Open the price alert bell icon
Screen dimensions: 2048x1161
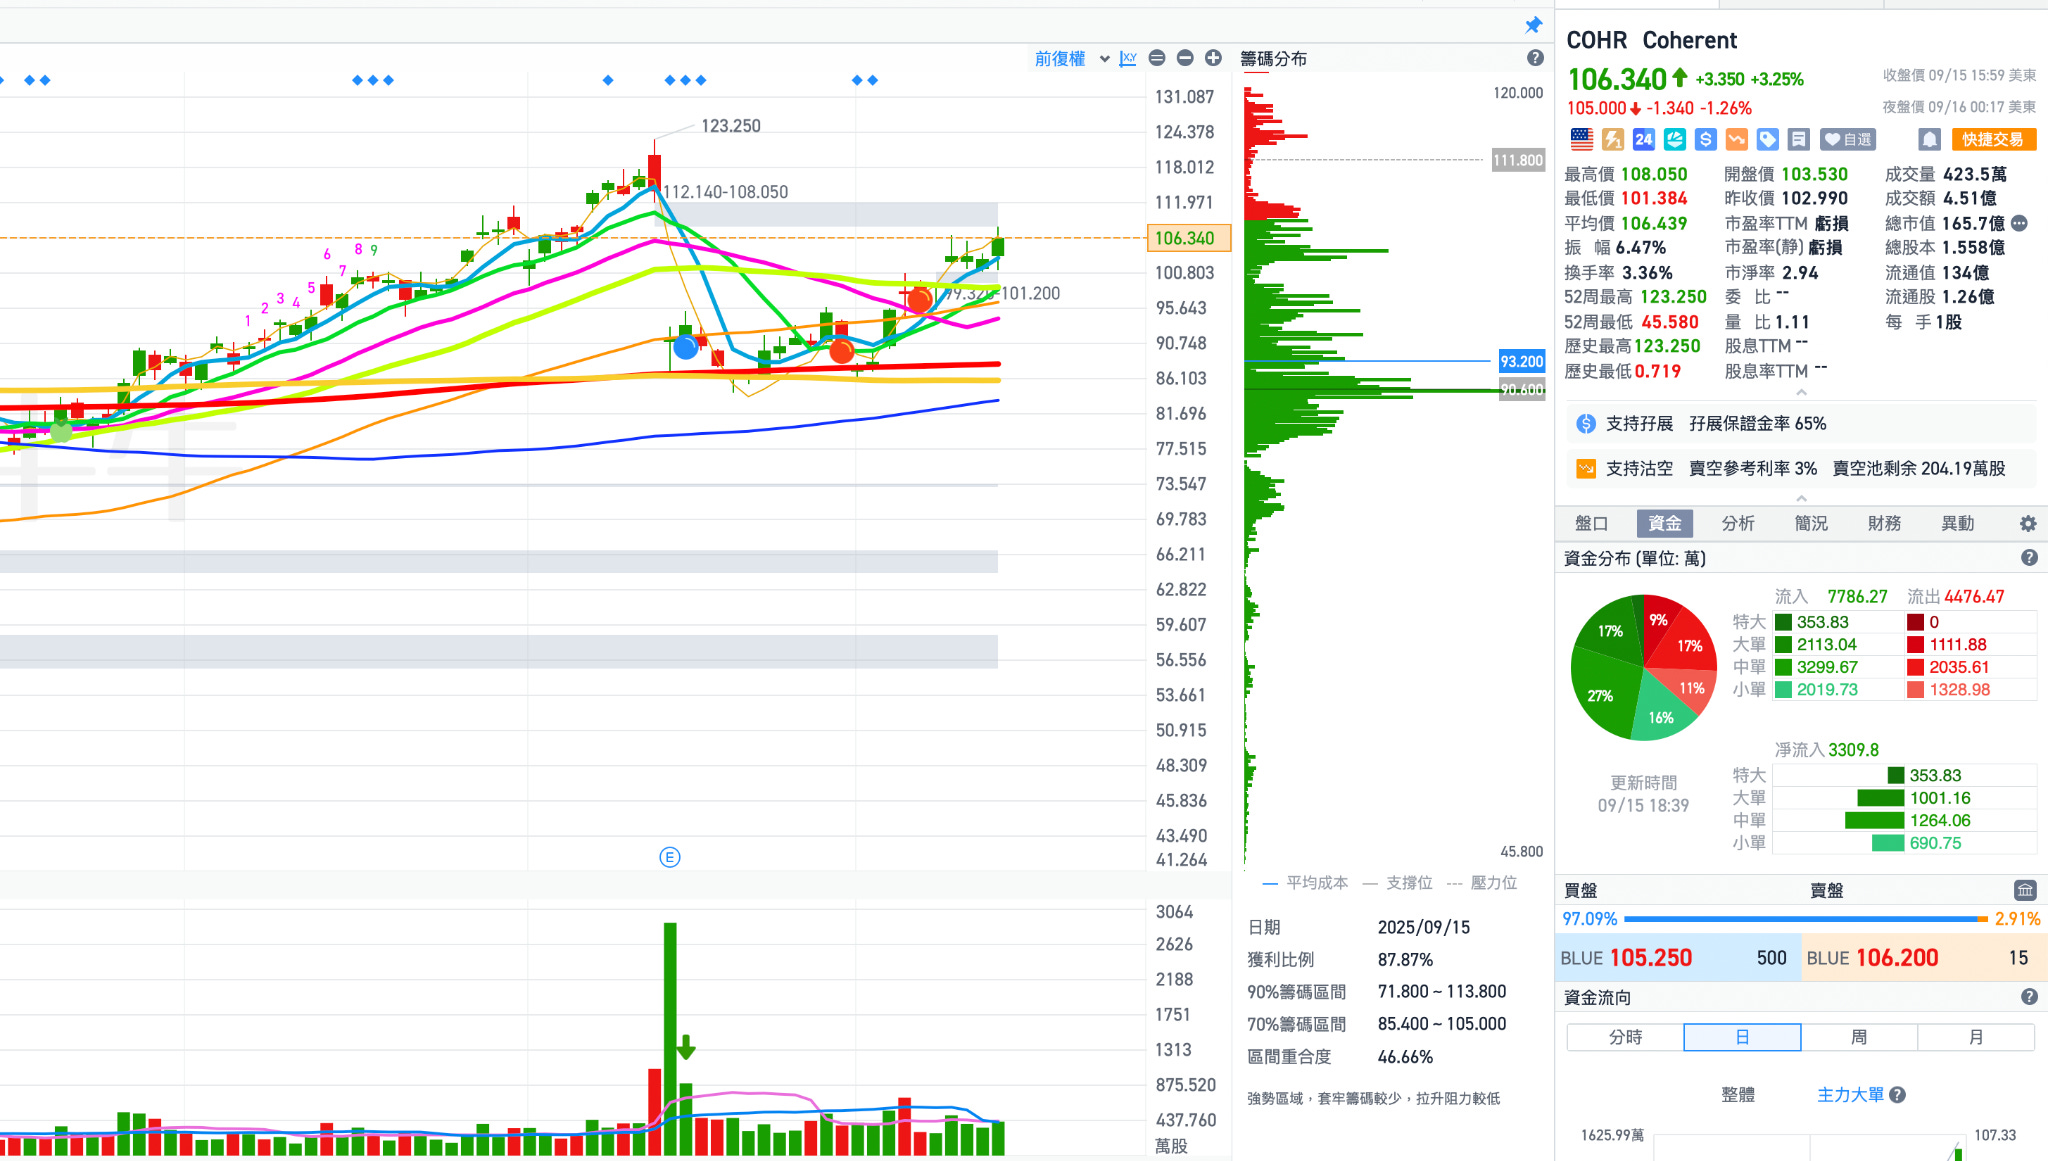[x=1929, y=139]
